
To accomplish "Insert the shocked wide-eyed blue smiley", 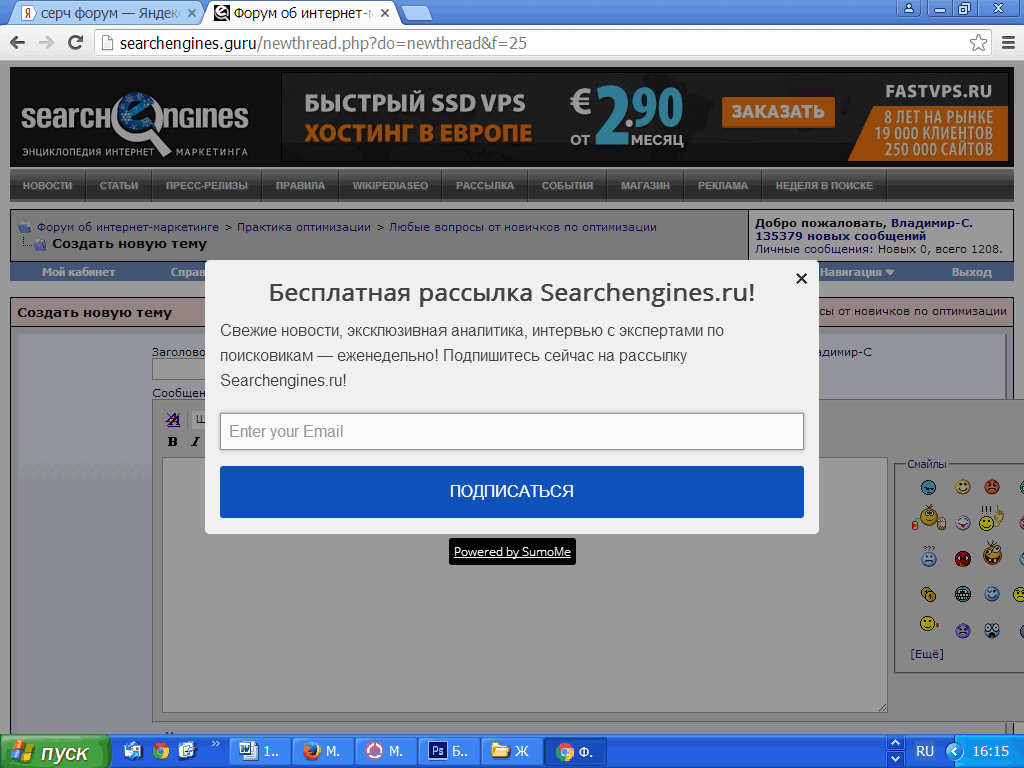I will pos(992,630).
